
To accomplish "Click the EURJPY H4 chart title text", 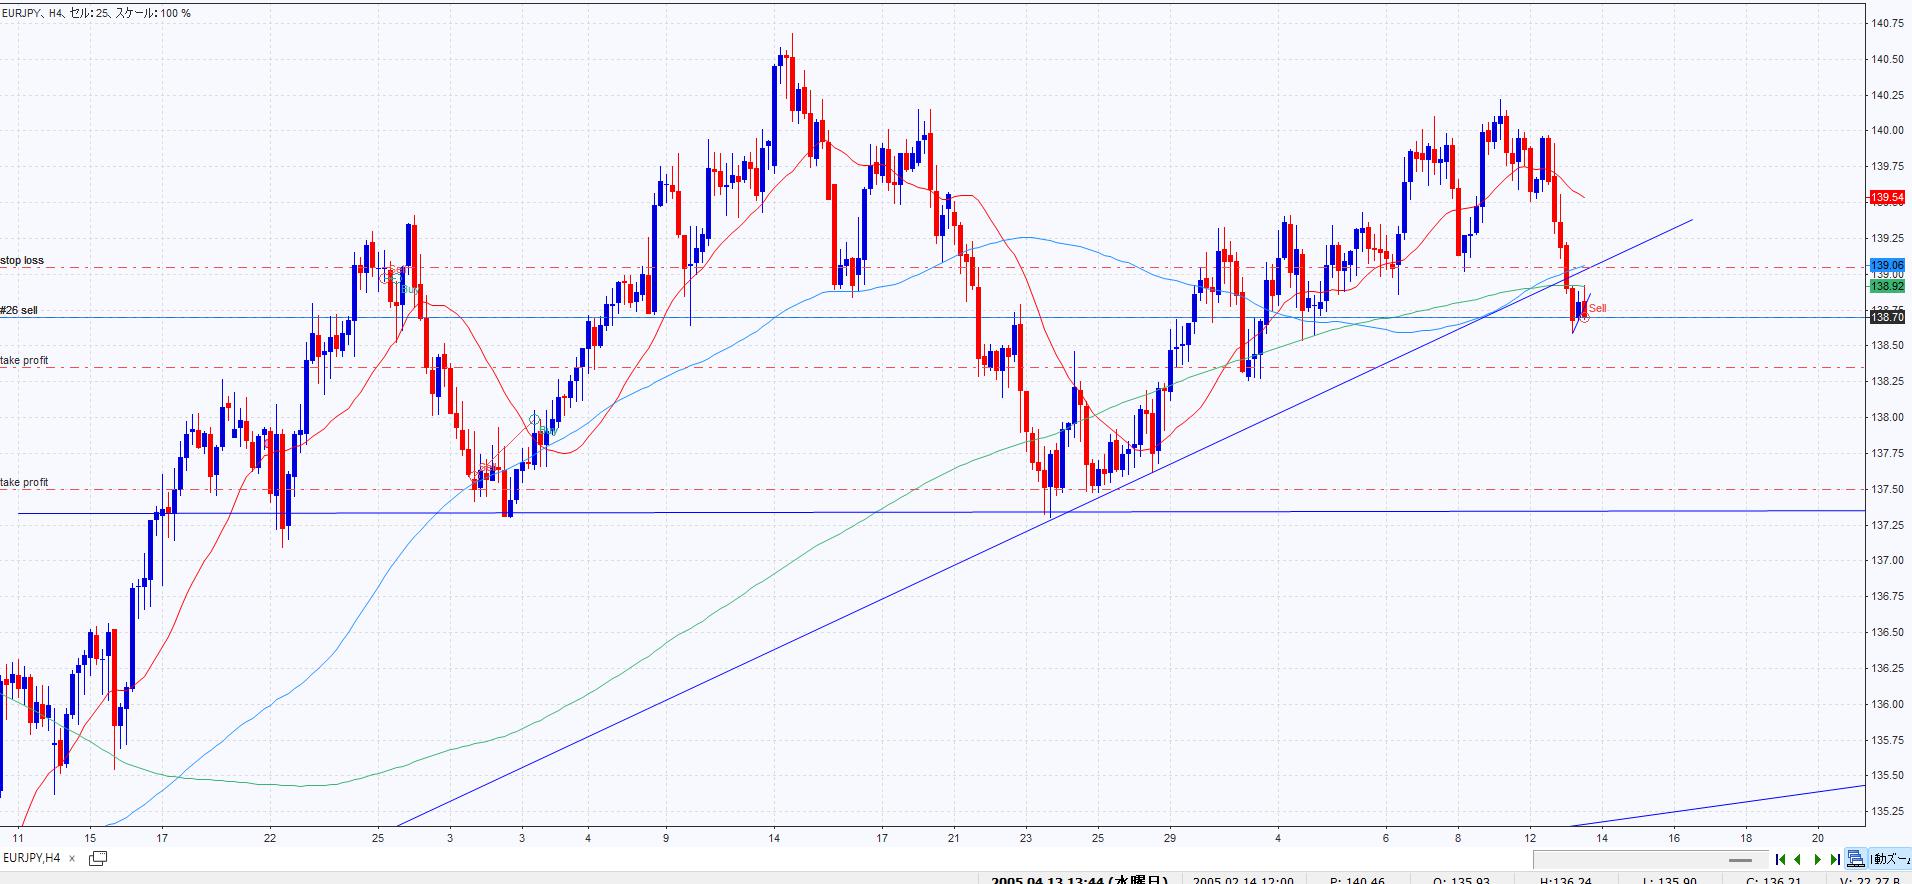I will point(95,13).
